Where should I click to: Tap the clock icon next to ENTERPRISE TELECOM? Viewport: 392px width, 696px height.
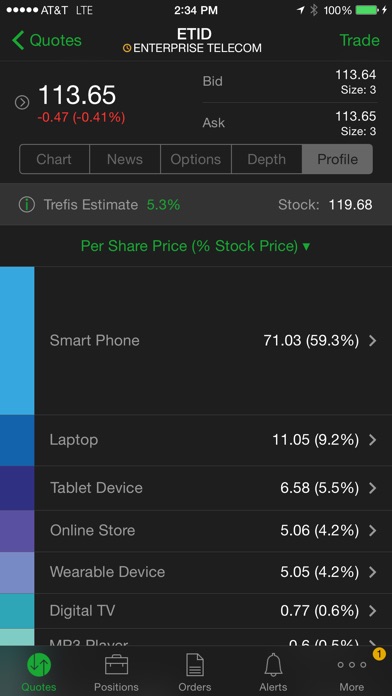click(127, 48)
